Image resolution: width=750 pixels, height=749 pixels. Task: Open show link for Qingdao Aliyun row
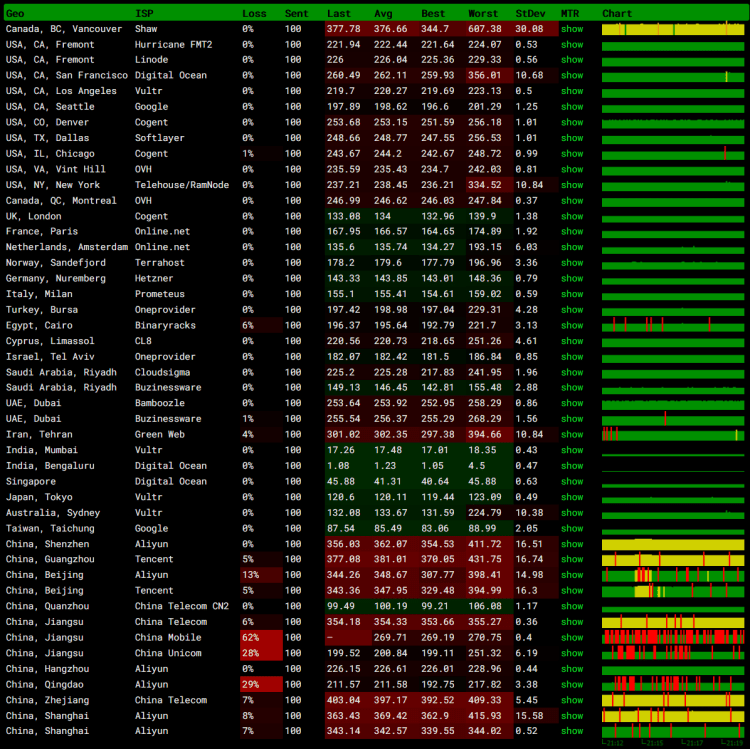[x=571, y=684]
